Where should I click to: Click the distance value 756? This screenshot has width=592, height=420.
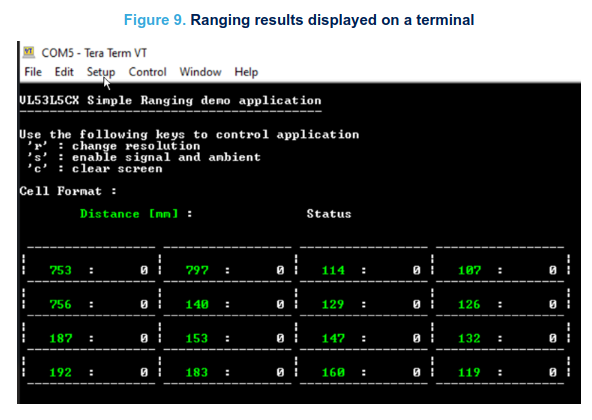(60, 304)
